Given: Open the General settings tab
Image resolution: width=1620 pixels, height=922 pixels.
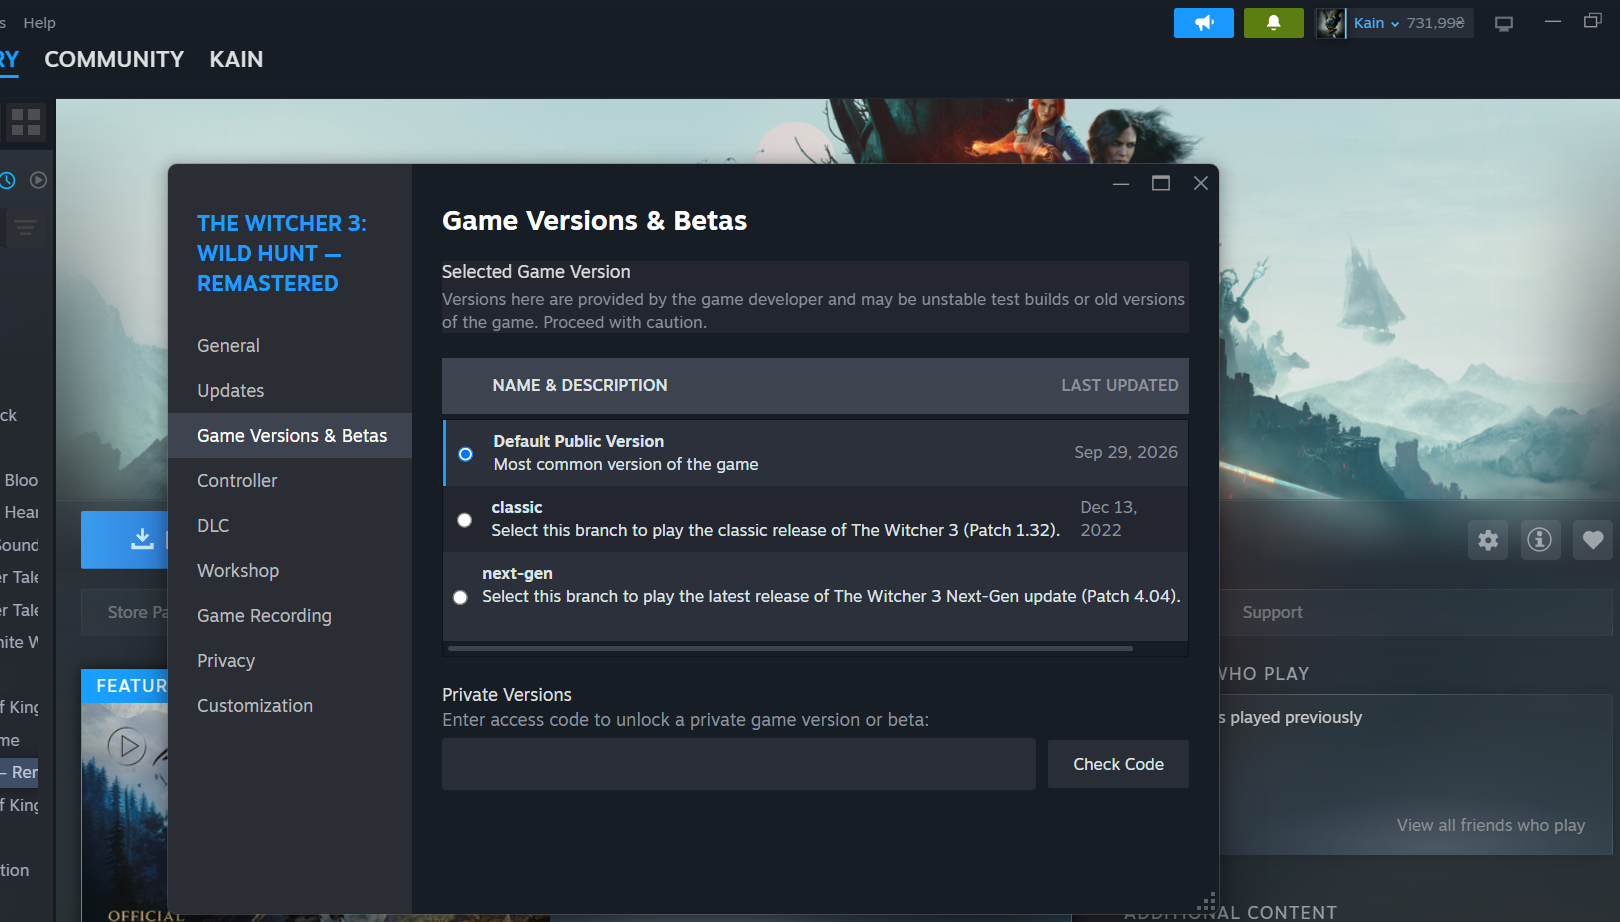Looking at the screenshot, I should (290, 346).
